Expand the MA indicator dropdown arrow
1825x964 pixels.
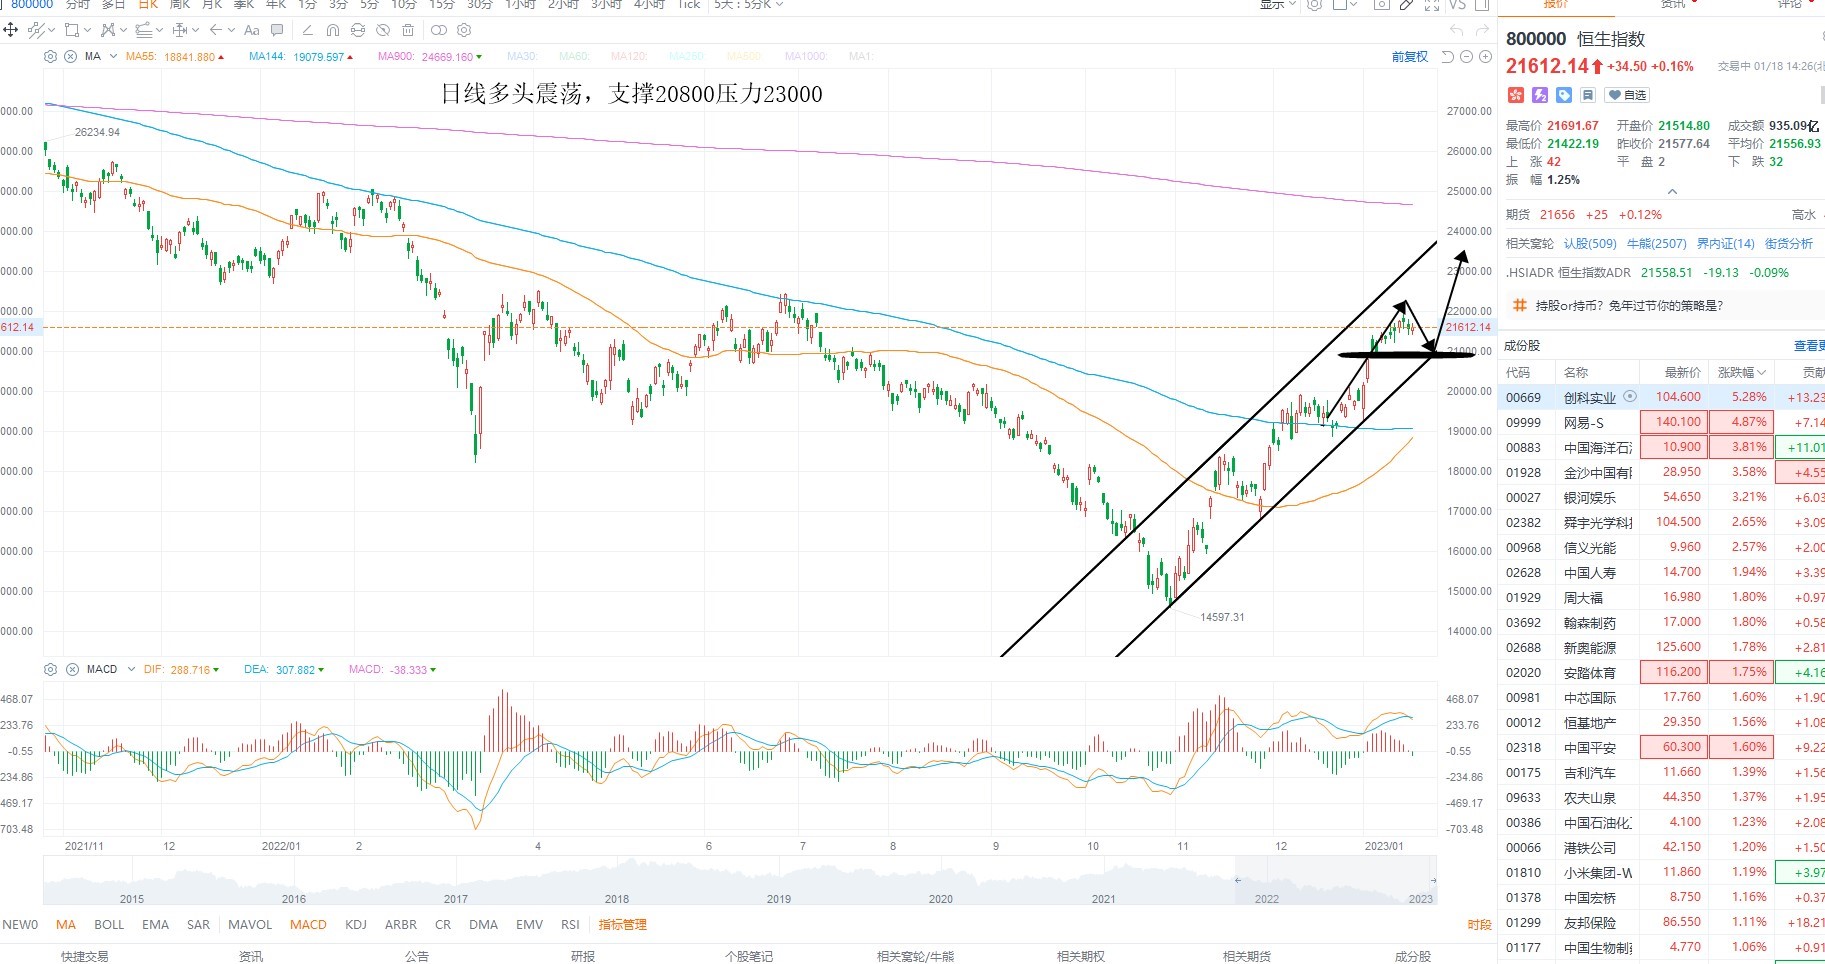(x=113, y=57)
